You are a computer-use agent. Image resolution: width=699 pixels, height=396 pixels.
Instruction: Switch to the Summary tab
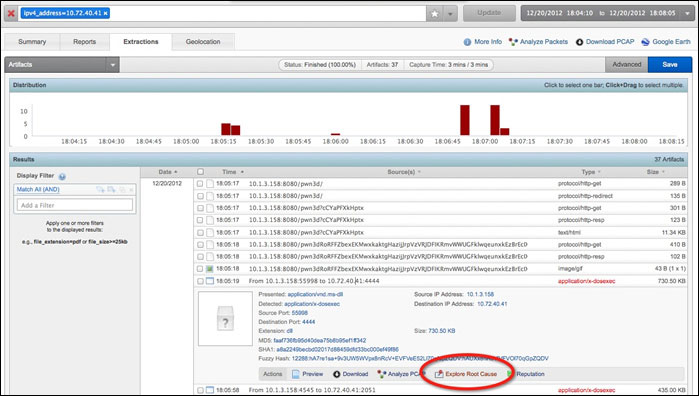point(32,41)
